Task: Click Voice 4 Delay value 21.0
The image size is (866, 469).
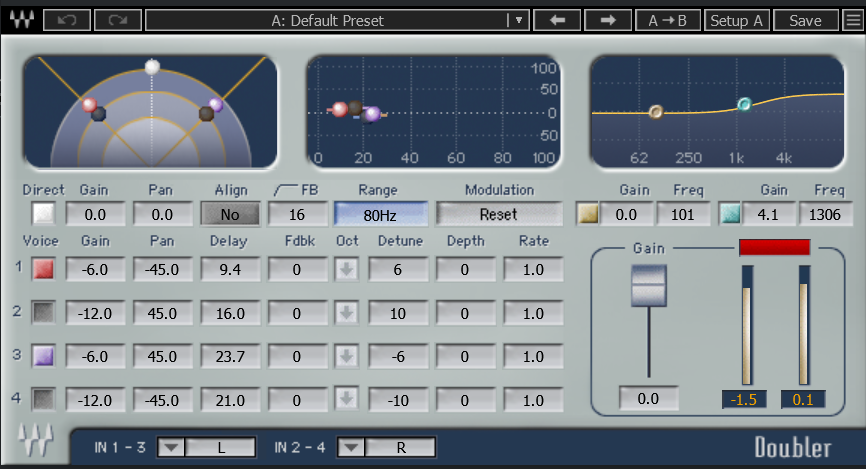Action: tap(230, 400)
